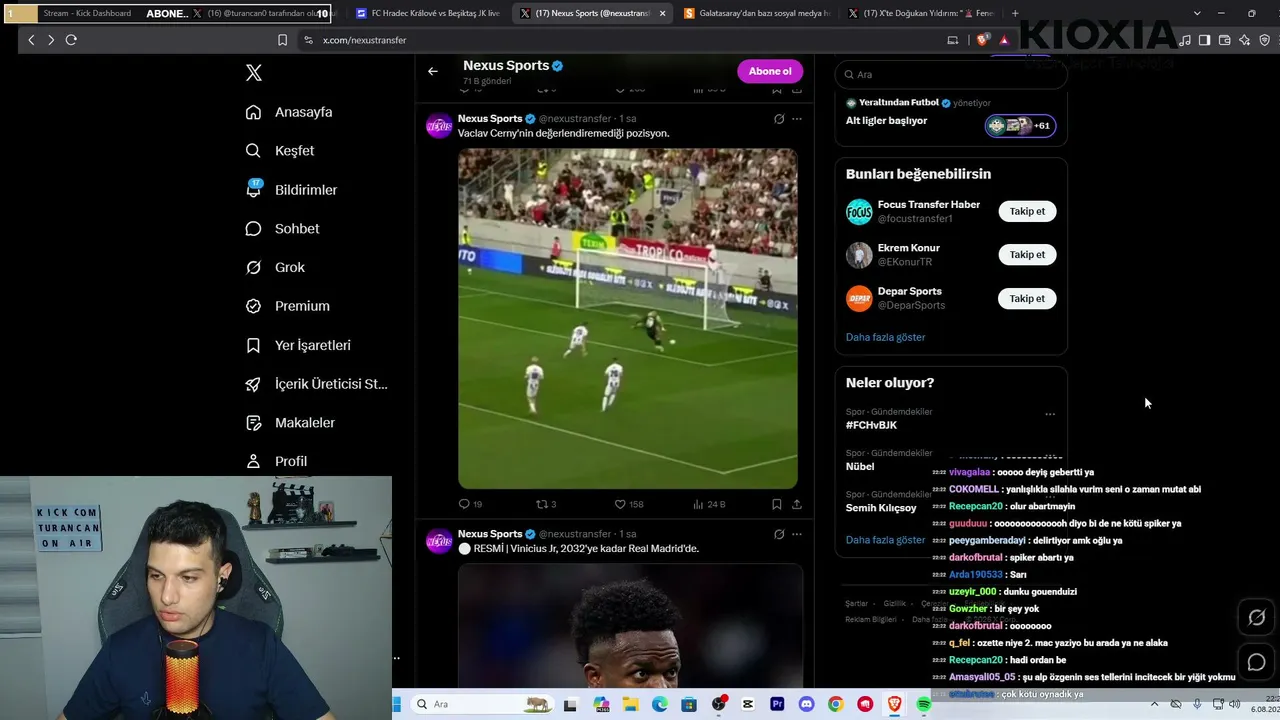View analytics of the Vaclav Cerny post
The width and height of the screenshot is (1280, 720).
pyautogui.click(x=709, y=505)
